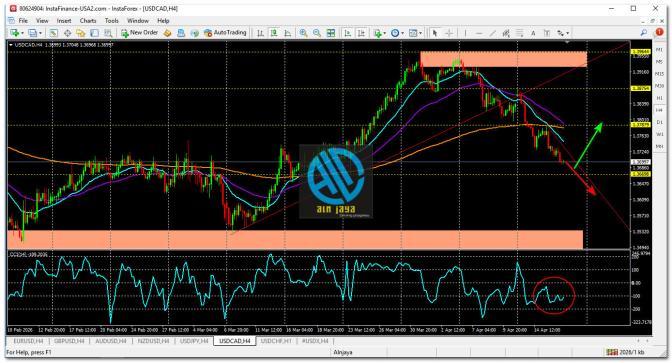Switch chart to Line Chart mode

tap(288, 33)
